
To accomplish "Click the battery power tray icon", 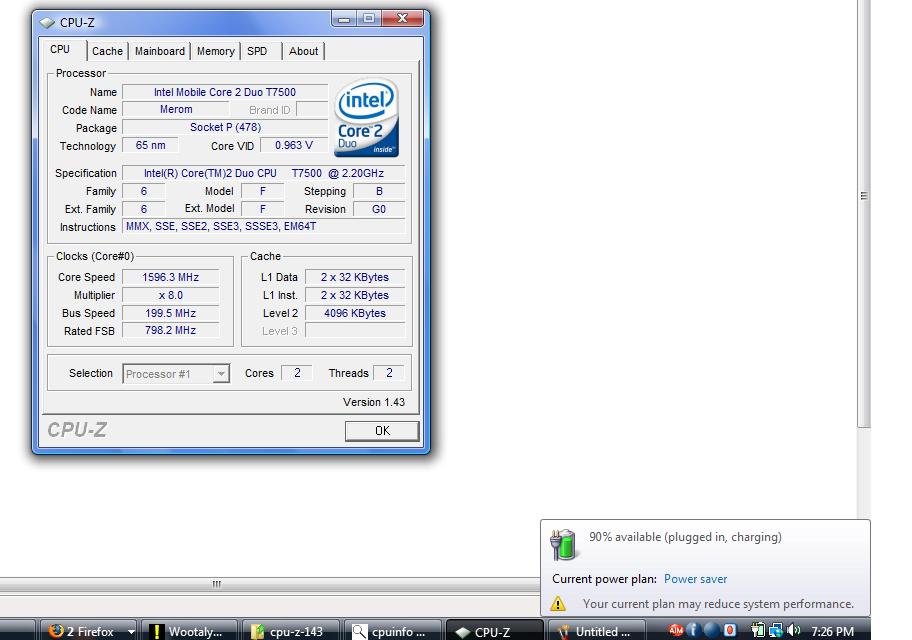I will pyautogui.click(x=758, y=630).
